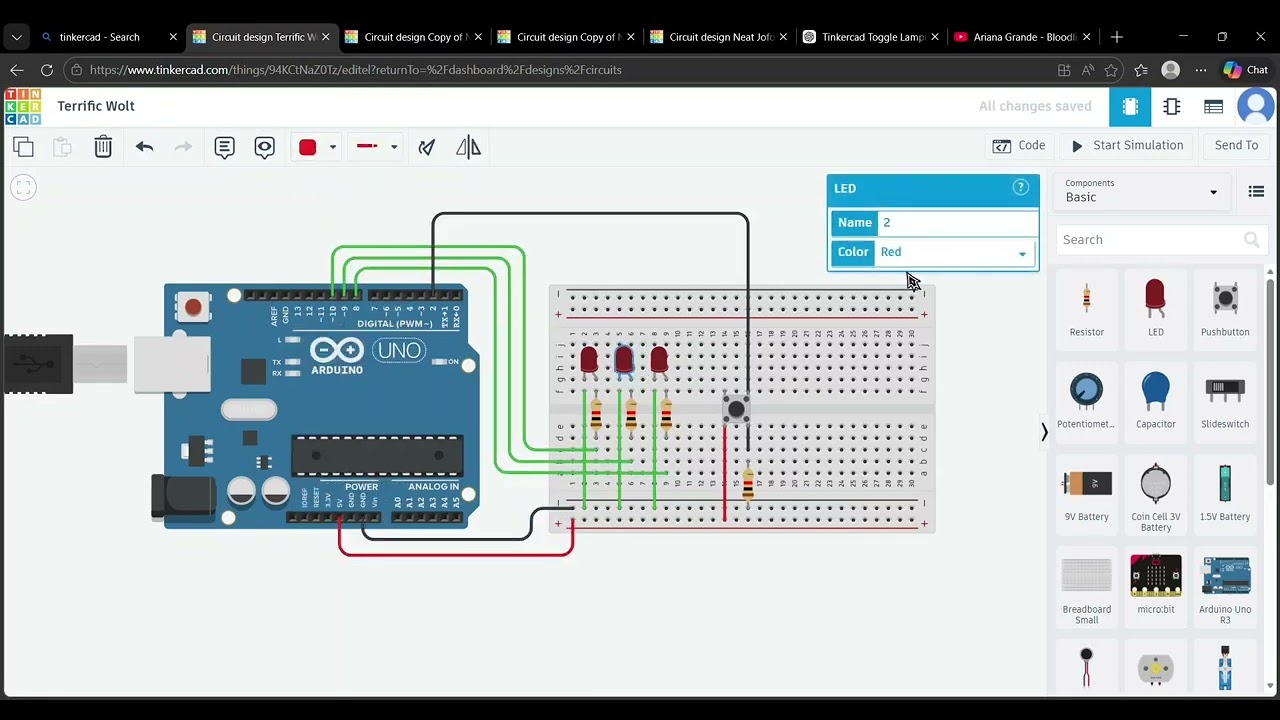Viewport: 1280px width, 720px height.
Task: Select the Breadboard Small component
Action: [1087, 589]
